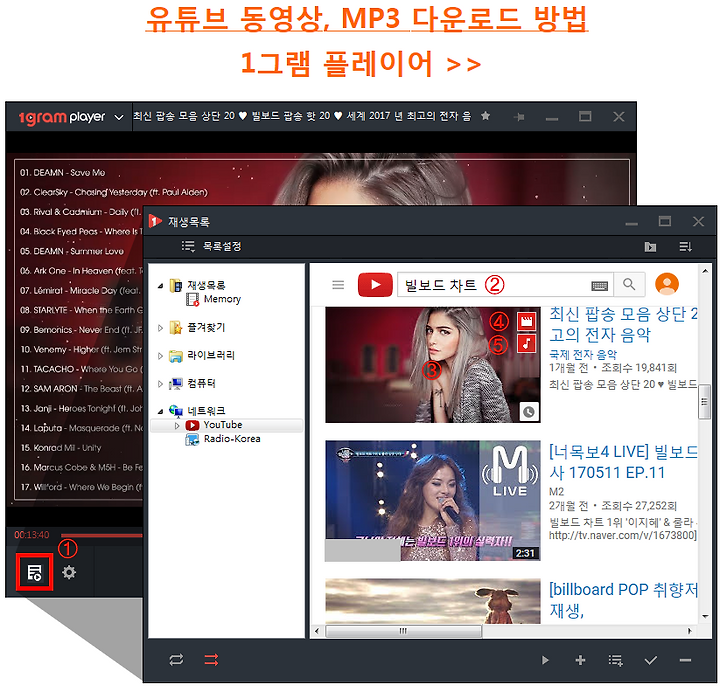
Task: Click the plus add item button
Action: tap(580, 660)
